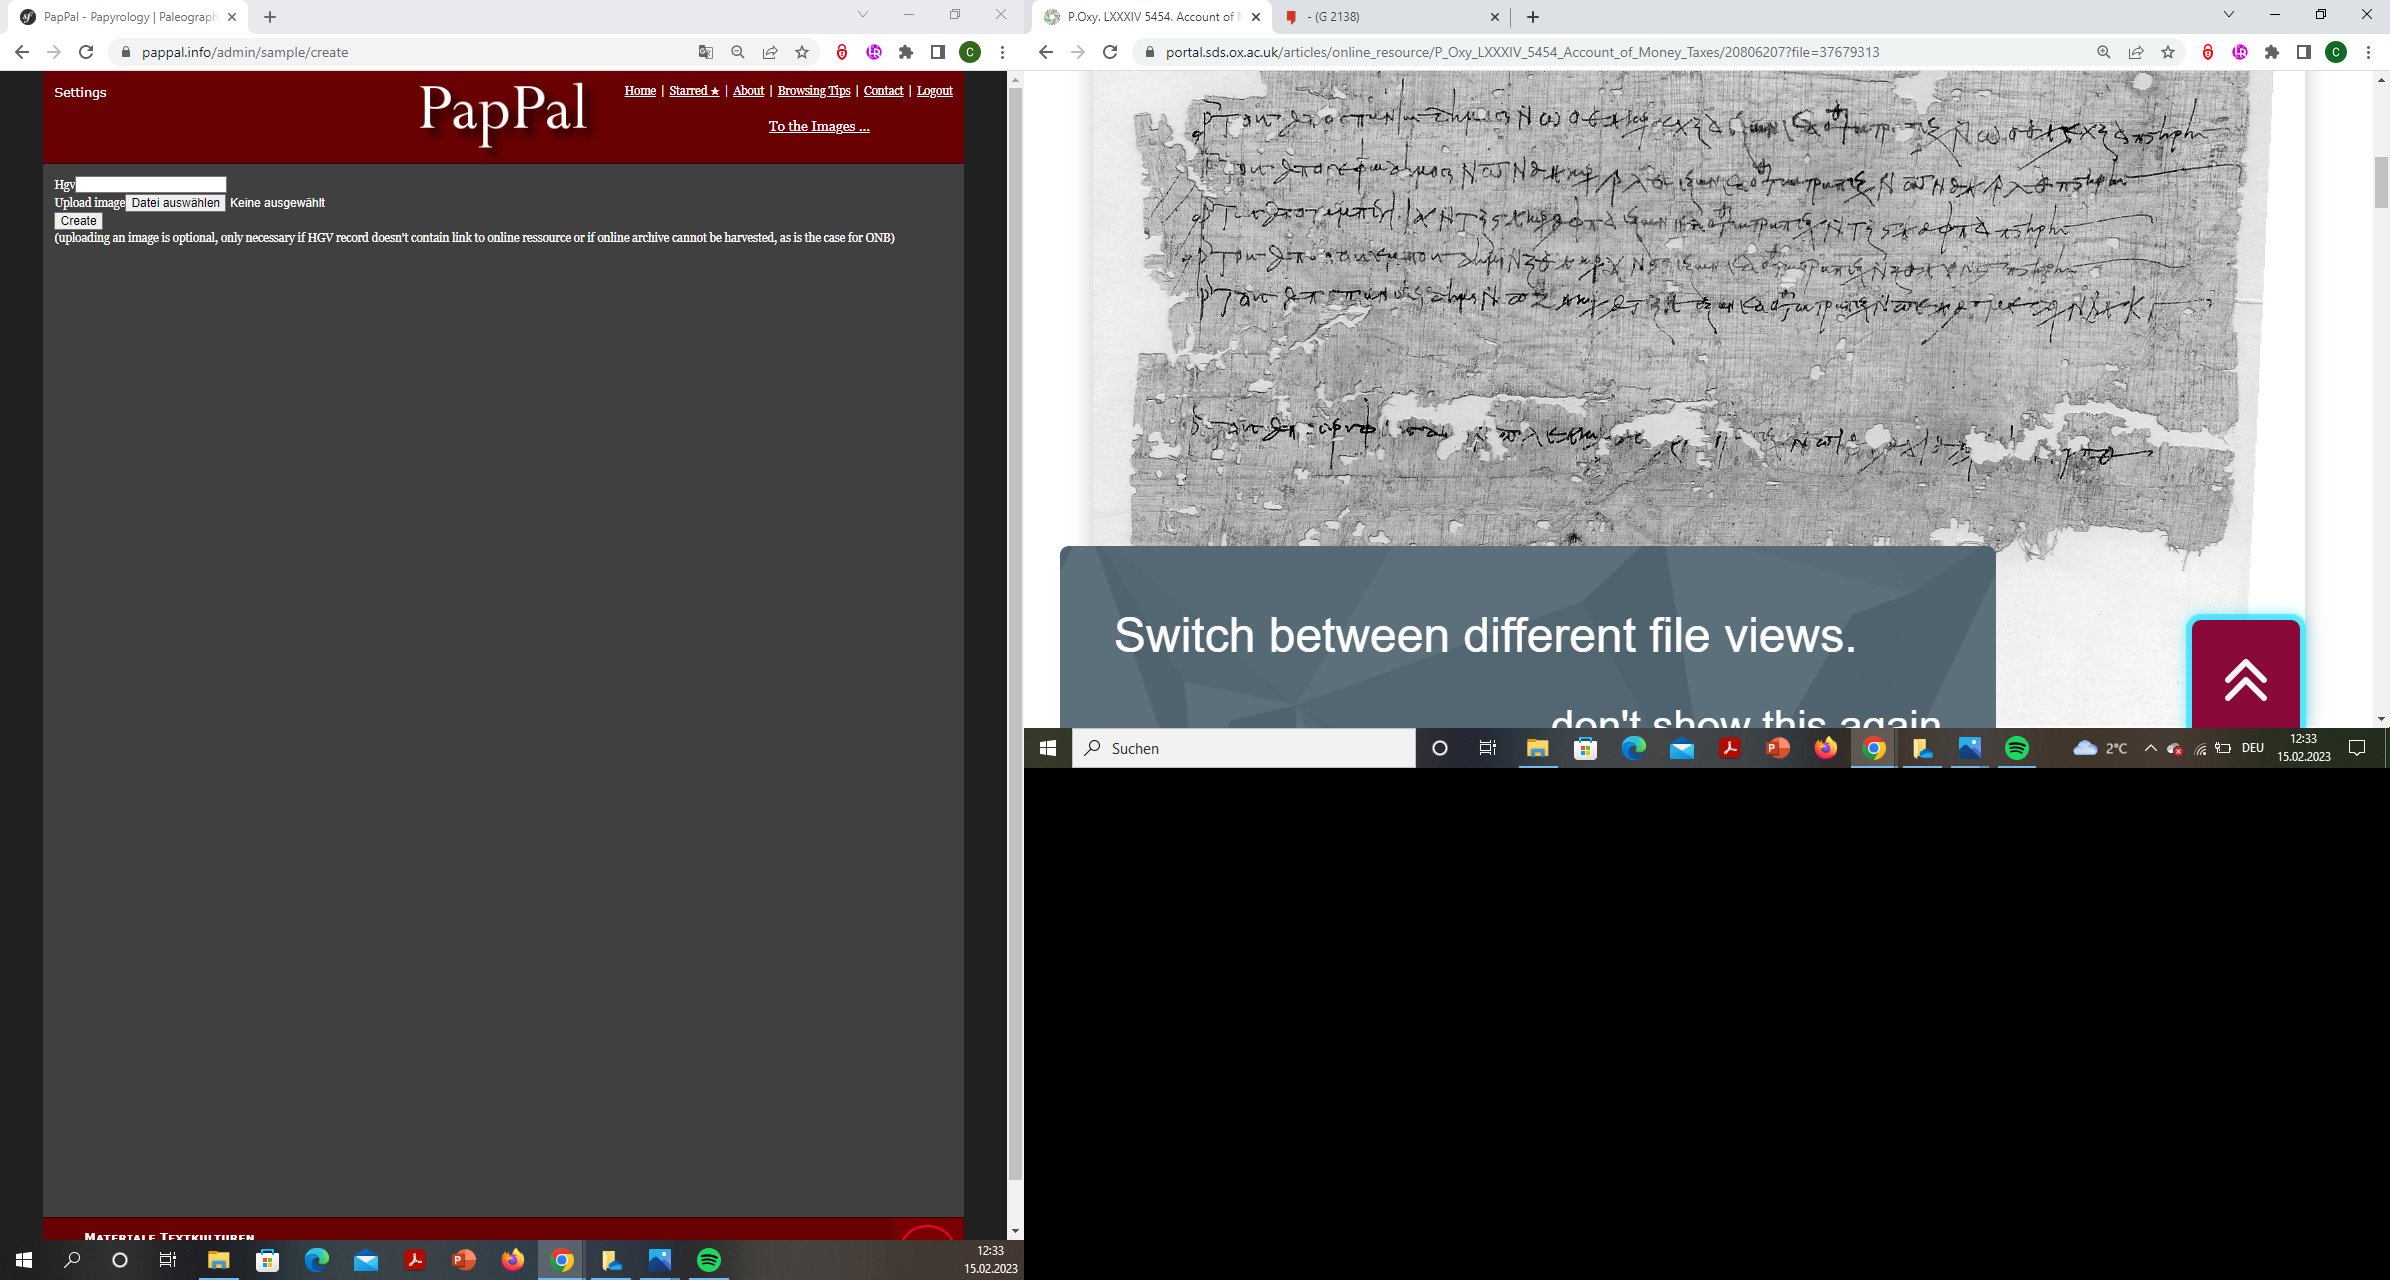2390x1280 pixels.
Task: Open the About link
Action: [748, 91]
